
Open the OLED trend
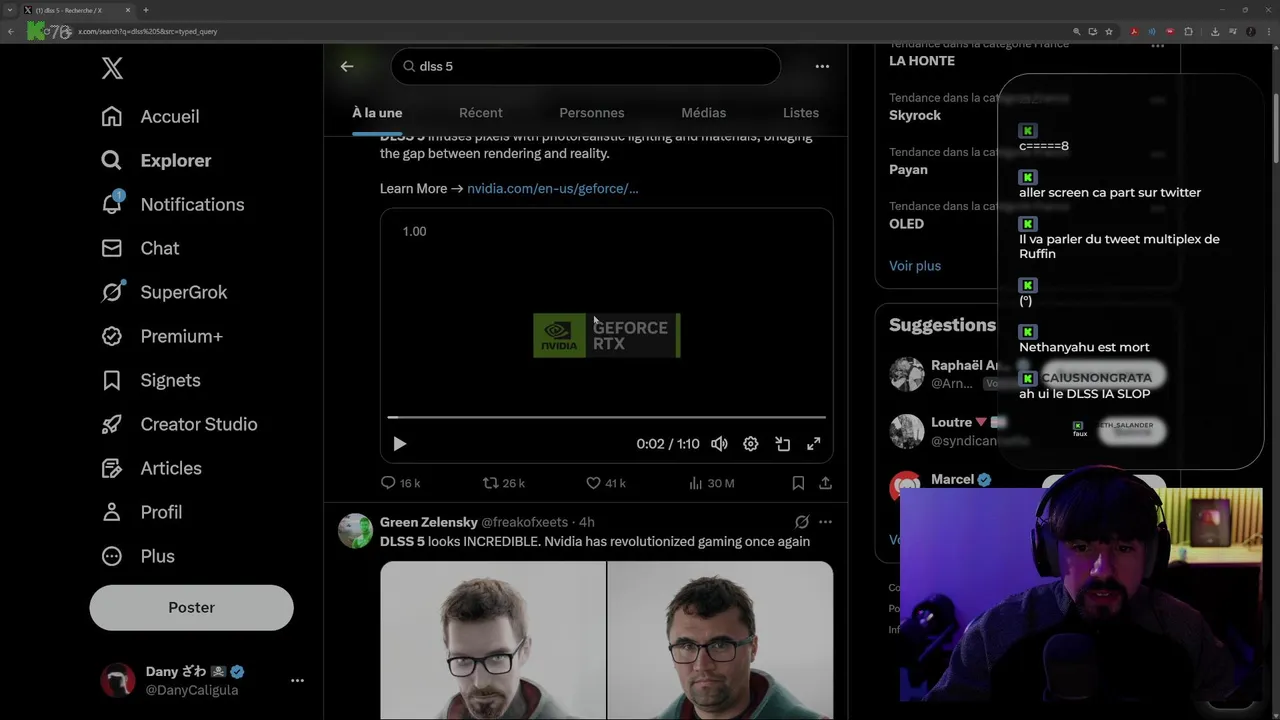906,223
